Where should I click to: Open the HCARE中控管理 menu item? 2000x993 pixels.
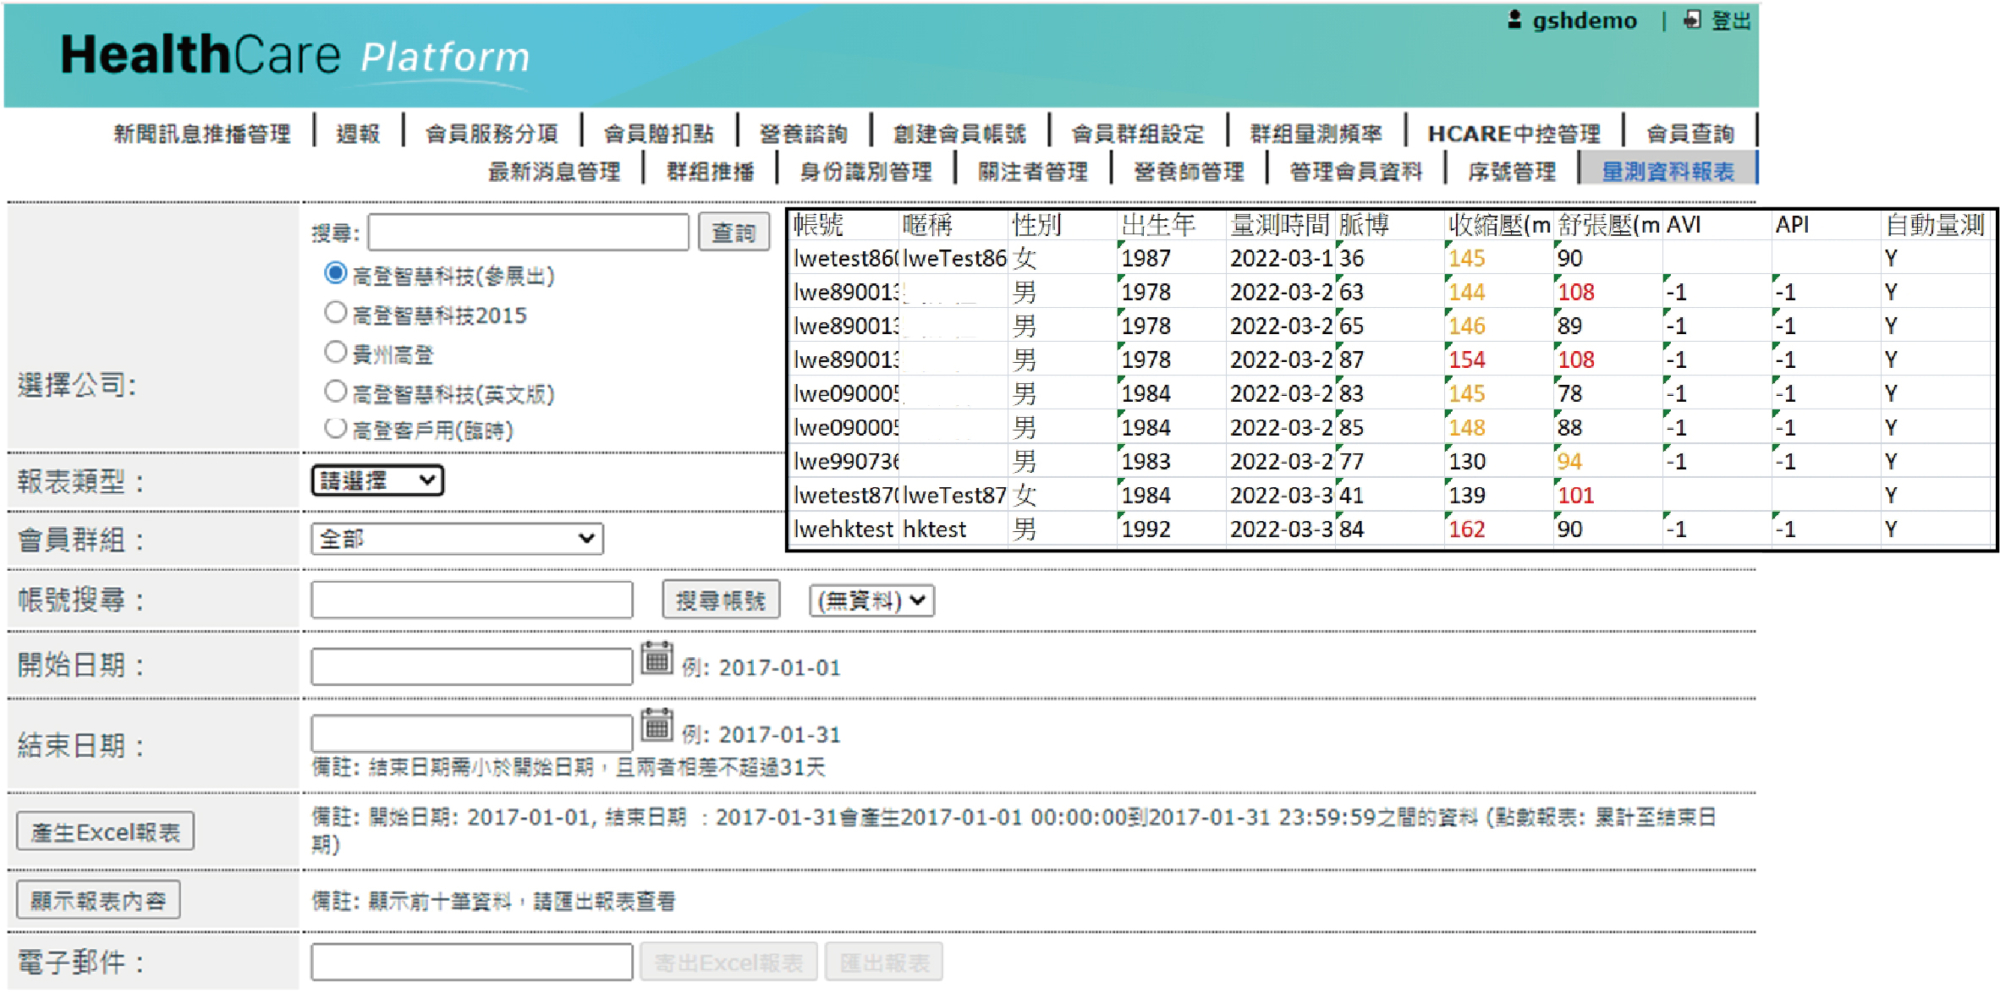1513,134
